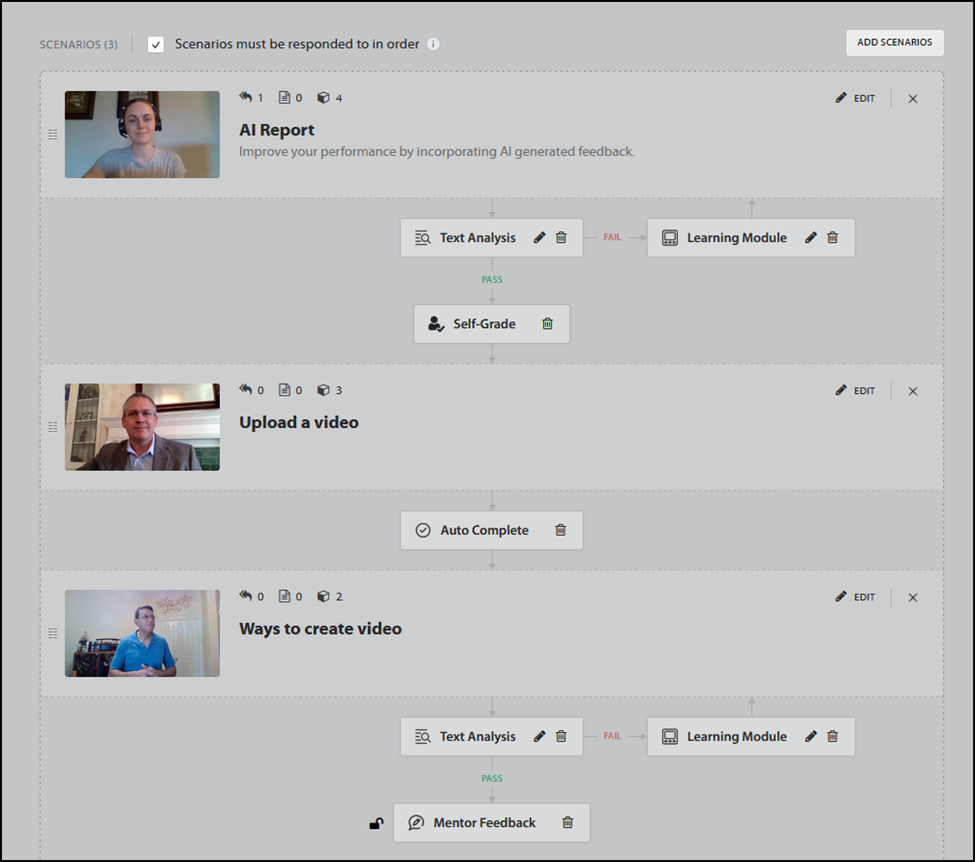The height and width of the screenshot is (862, 975).
Task: Uncheck Scenarios must be responded to in order
Action: 156,44
